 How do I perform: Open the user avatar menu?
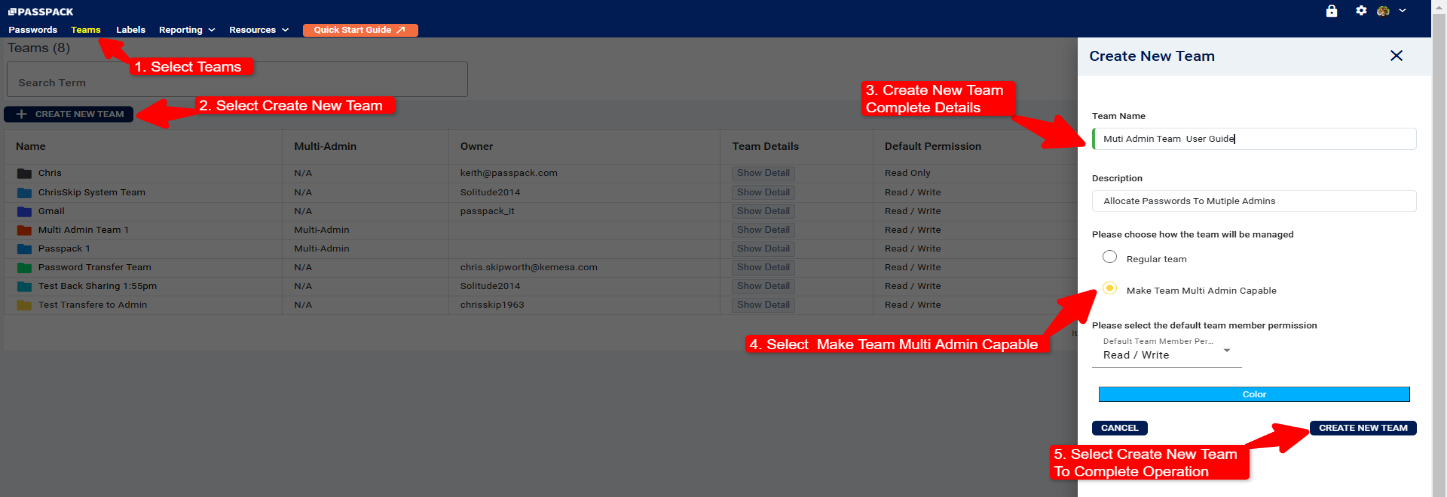[x=1383, y=11]
